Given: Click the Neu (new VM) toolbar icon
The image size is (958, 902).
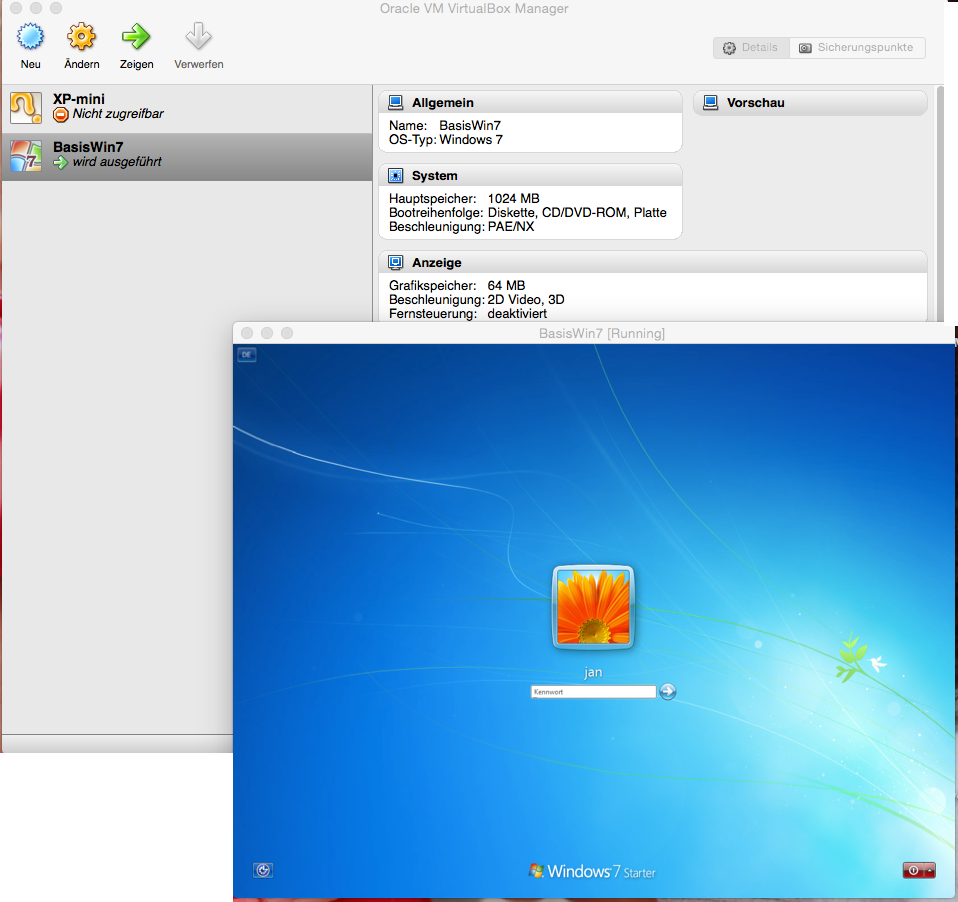Looking at the screenshot, I should (x=31, y=37).
